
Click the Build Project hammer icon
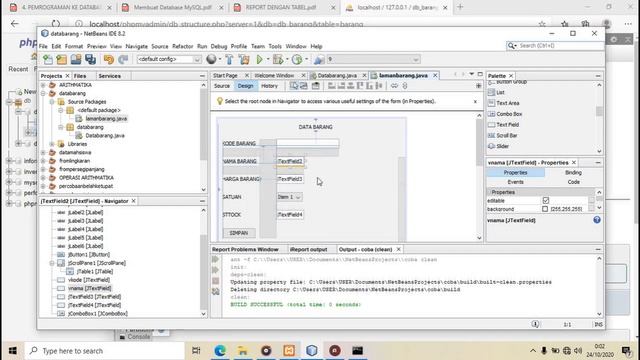click(x=229, y=60)
